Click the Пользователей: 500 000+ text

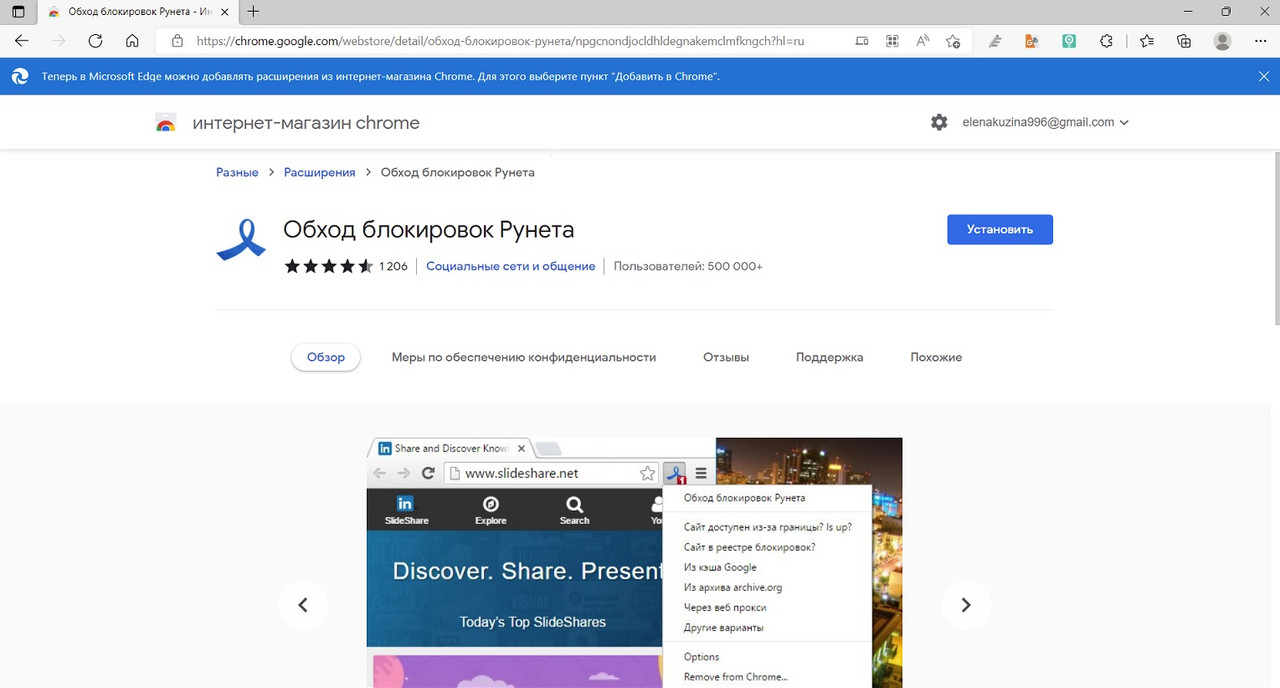pyautogui.click(x=688, y=266)
